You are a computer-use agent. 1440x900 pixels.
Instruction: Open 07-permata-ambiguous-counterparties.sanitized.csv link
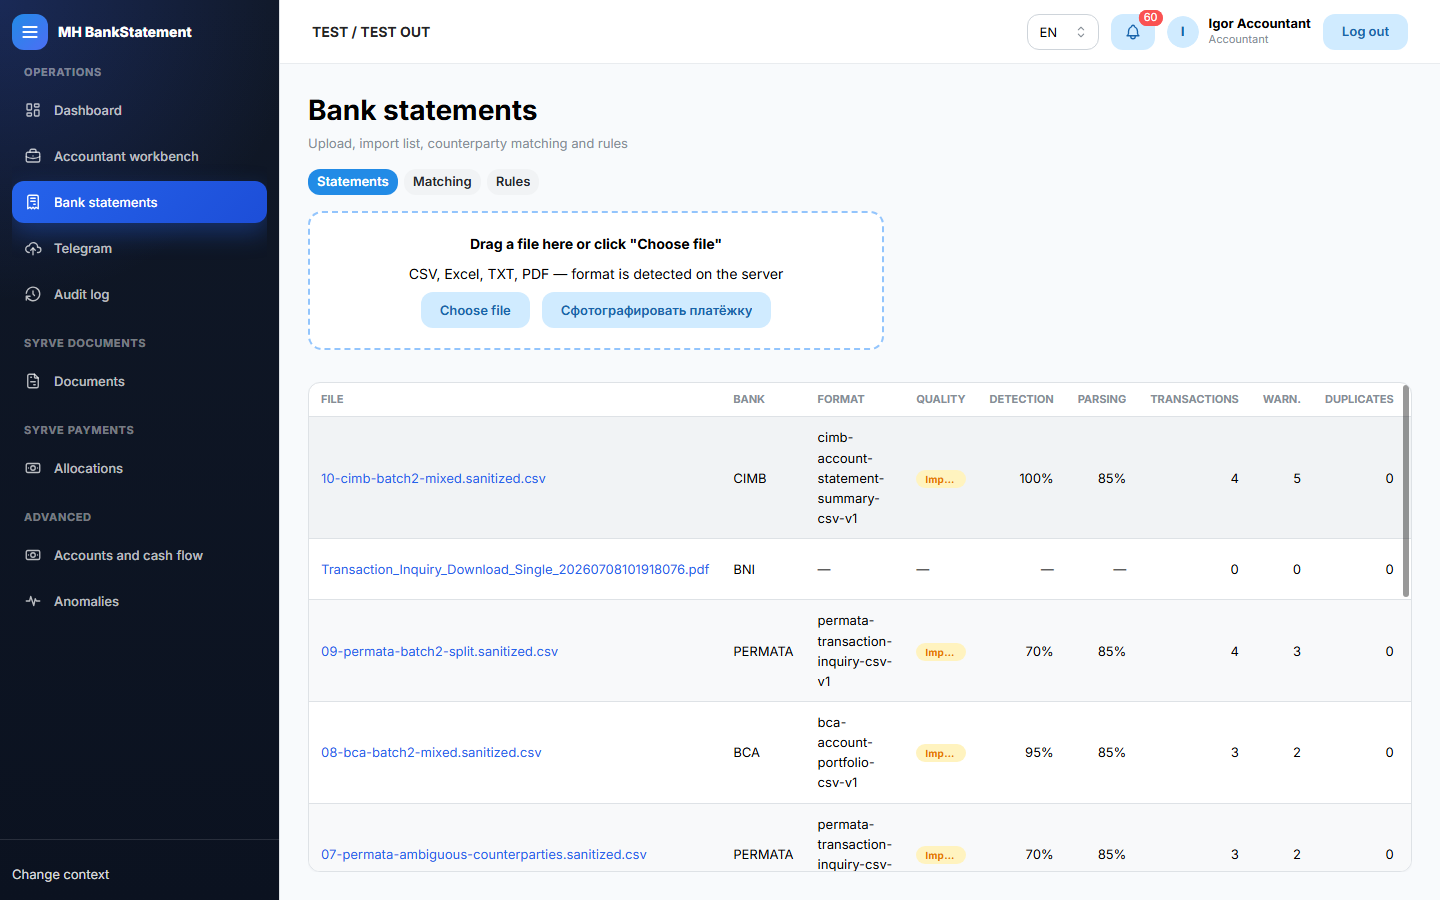484,854
